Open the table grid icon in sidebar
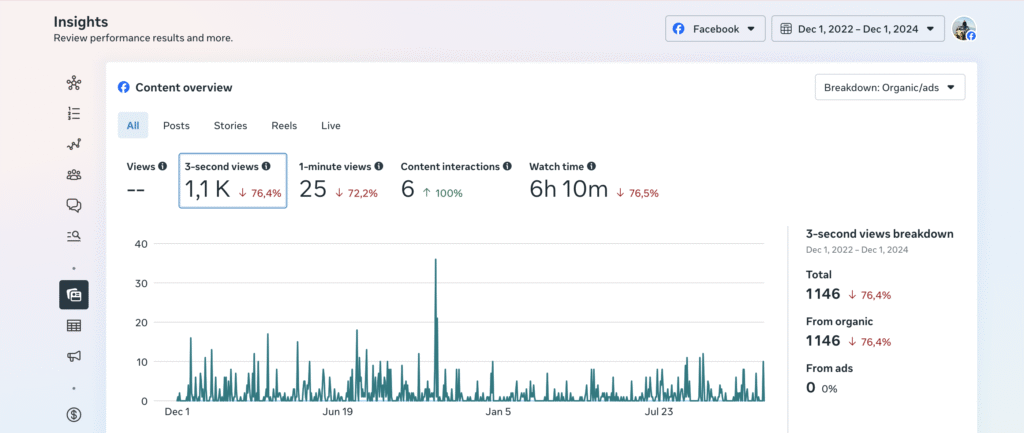 click(x=73, y=325)
